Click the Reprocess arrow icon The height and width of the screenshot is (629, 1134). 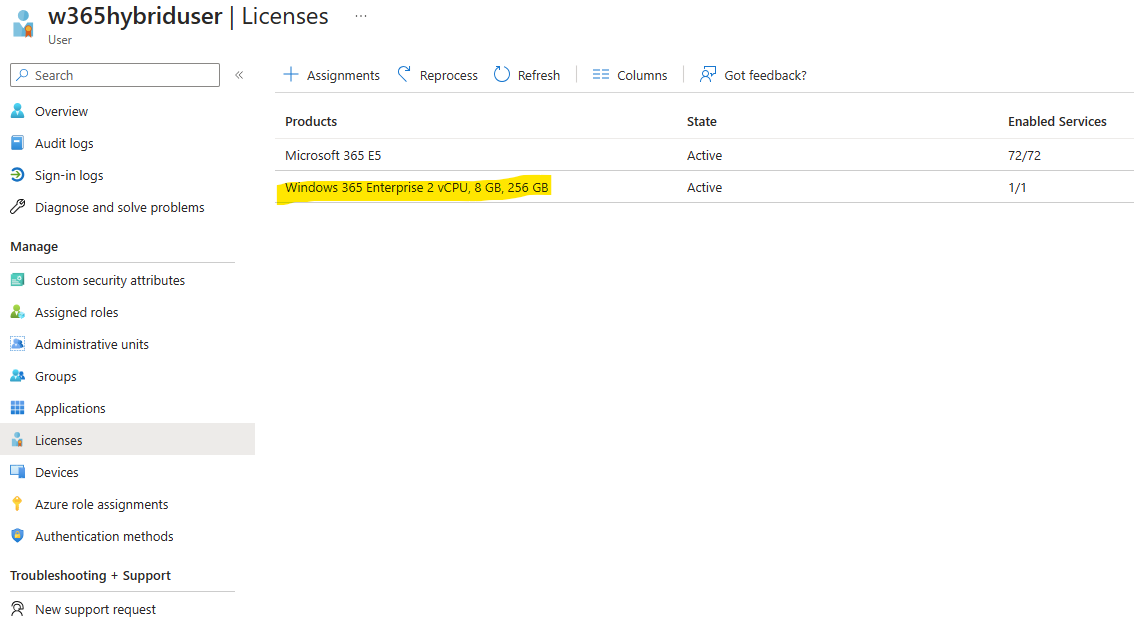[x=404, y=74]
